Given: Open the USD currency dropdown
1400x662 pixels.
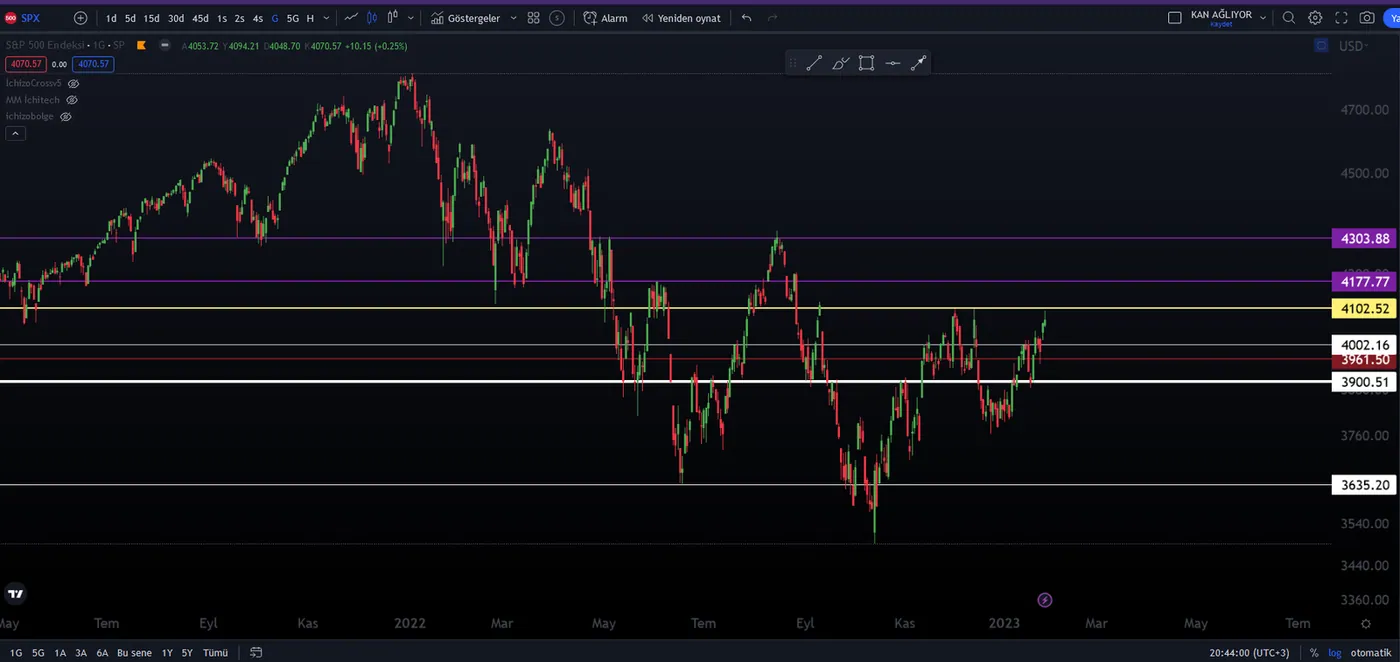Looking at the screenshot, I should coord(1355,46).
